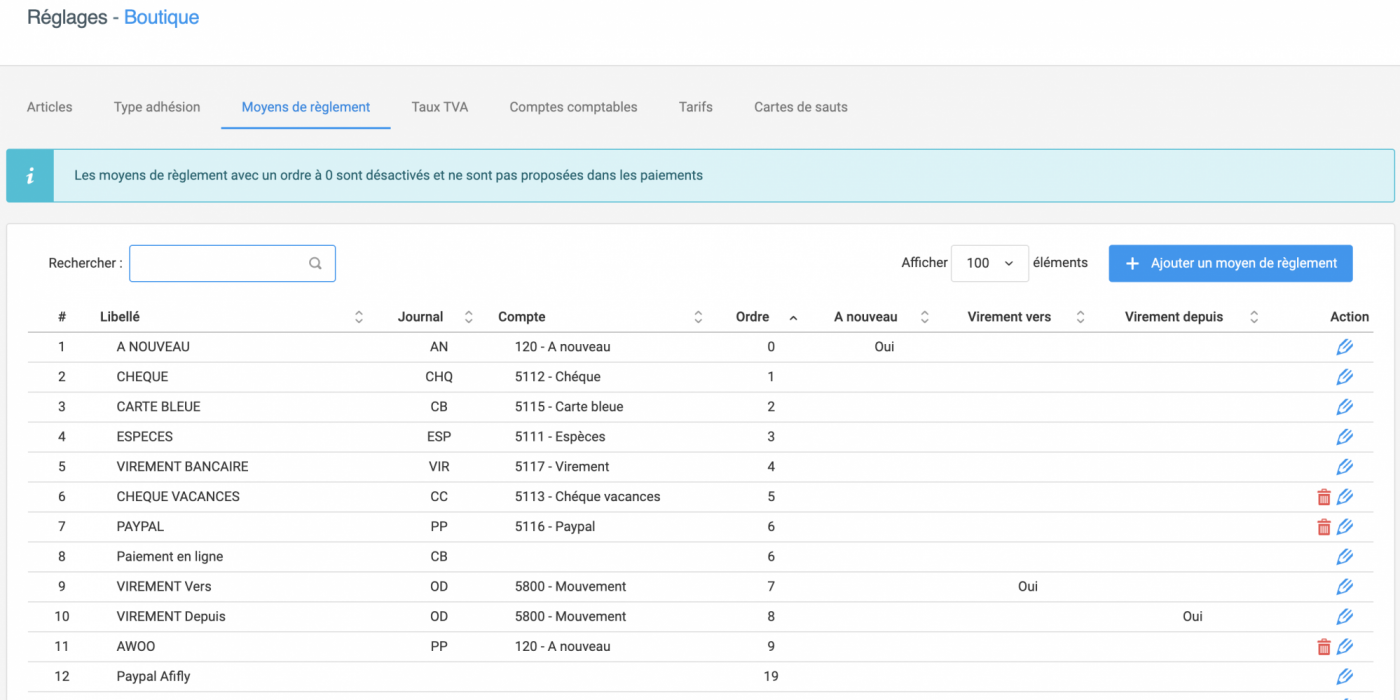
Task: Open the Afficher 100 elements dropdown
Action: [x=990, y=263]
